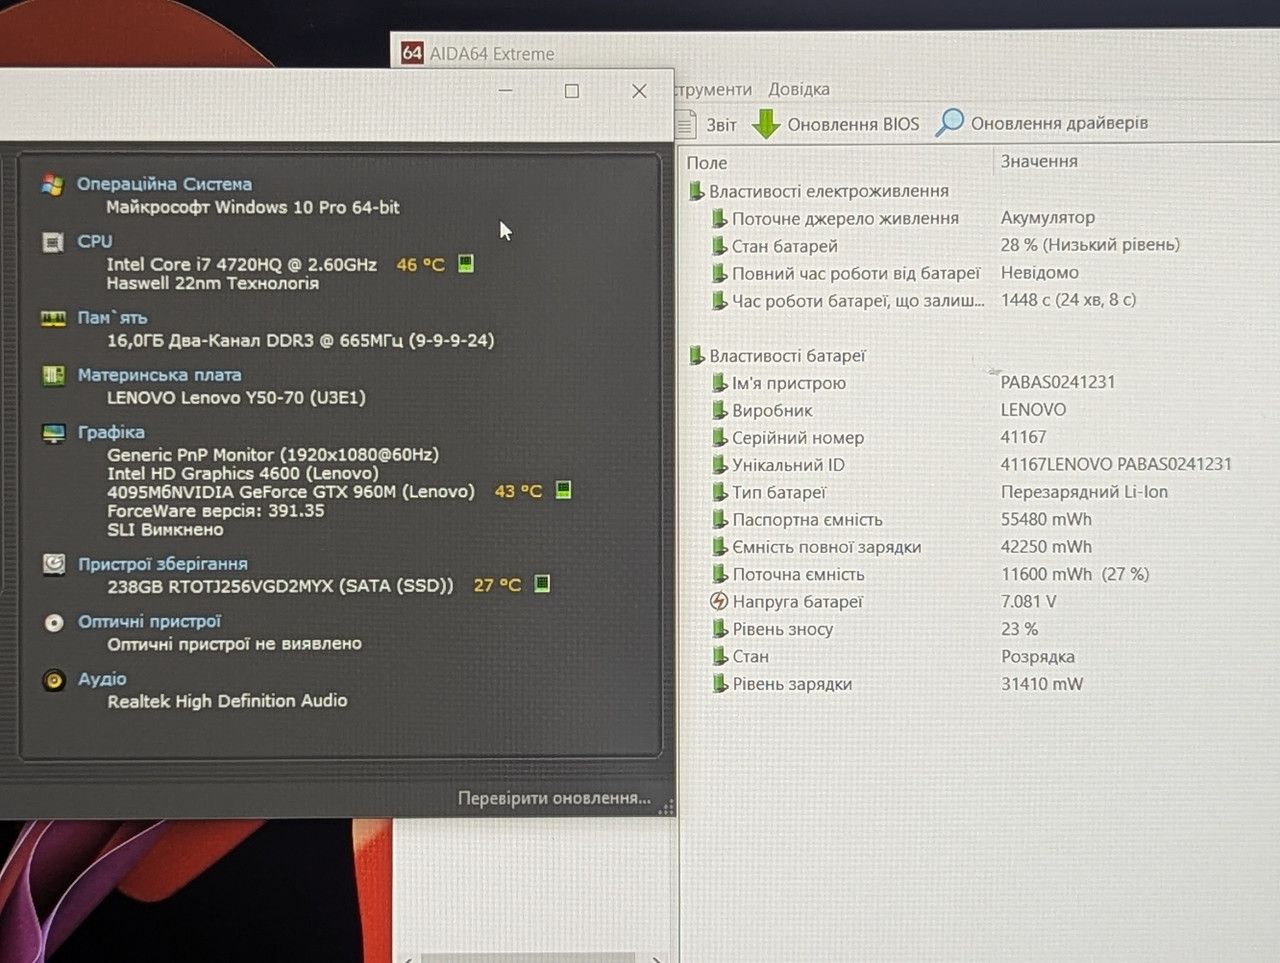Click the value 42250 mWh

1046,547
